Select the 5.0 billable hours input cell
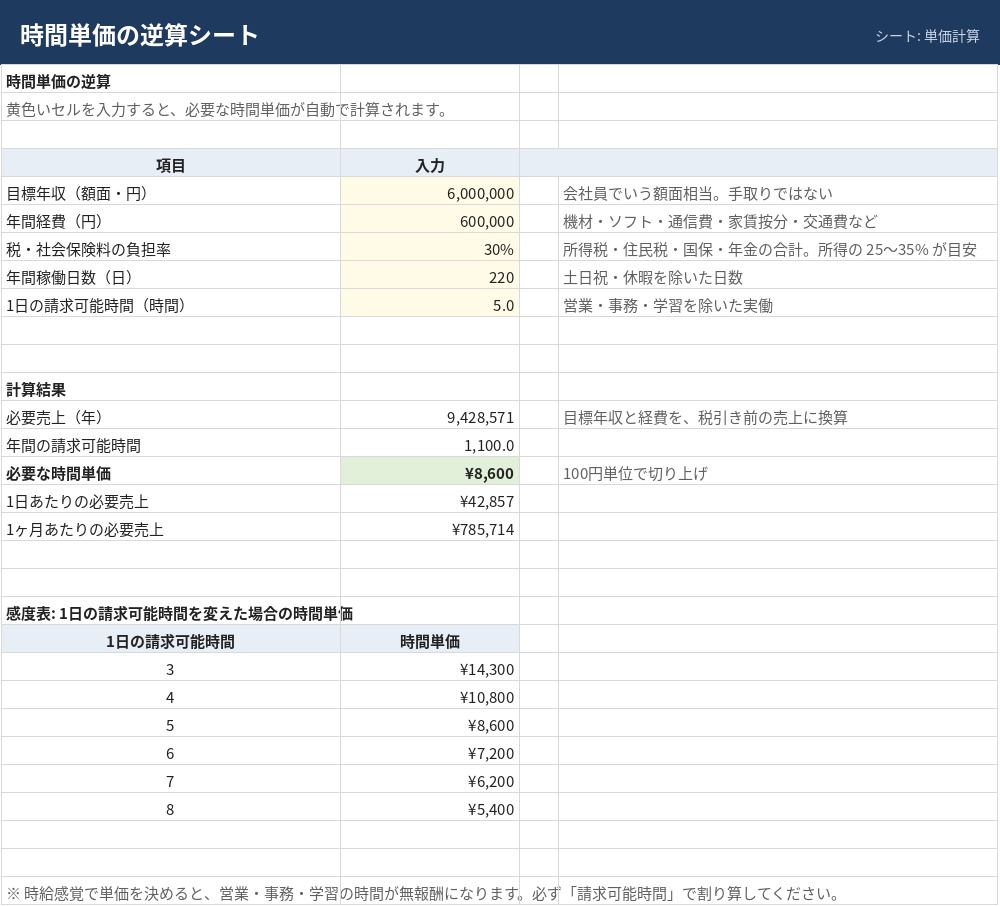This screenshot has height=906, width=1000. tap(430, 303)
